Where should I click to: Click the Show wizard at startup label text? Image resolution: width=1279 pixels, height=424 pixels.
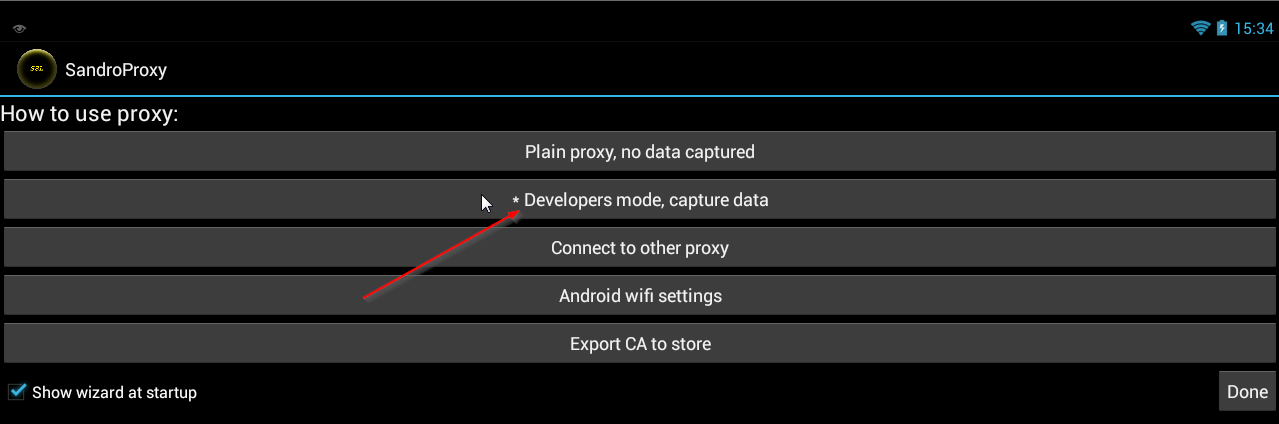(114, 392)
